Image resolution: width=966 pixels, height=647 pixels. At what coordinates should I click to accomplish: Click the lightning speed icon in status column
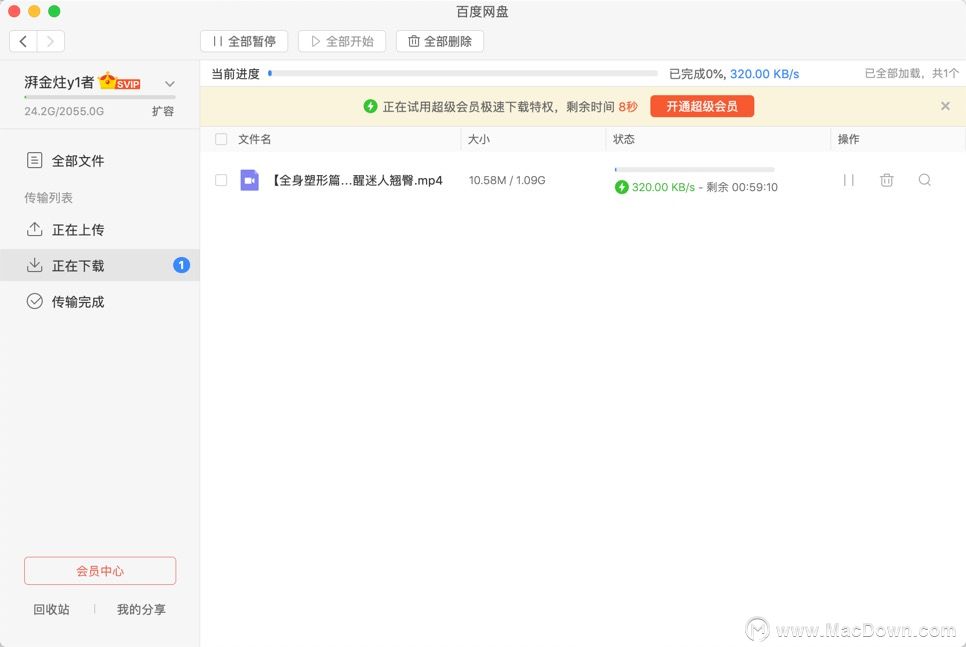point(622,187)
